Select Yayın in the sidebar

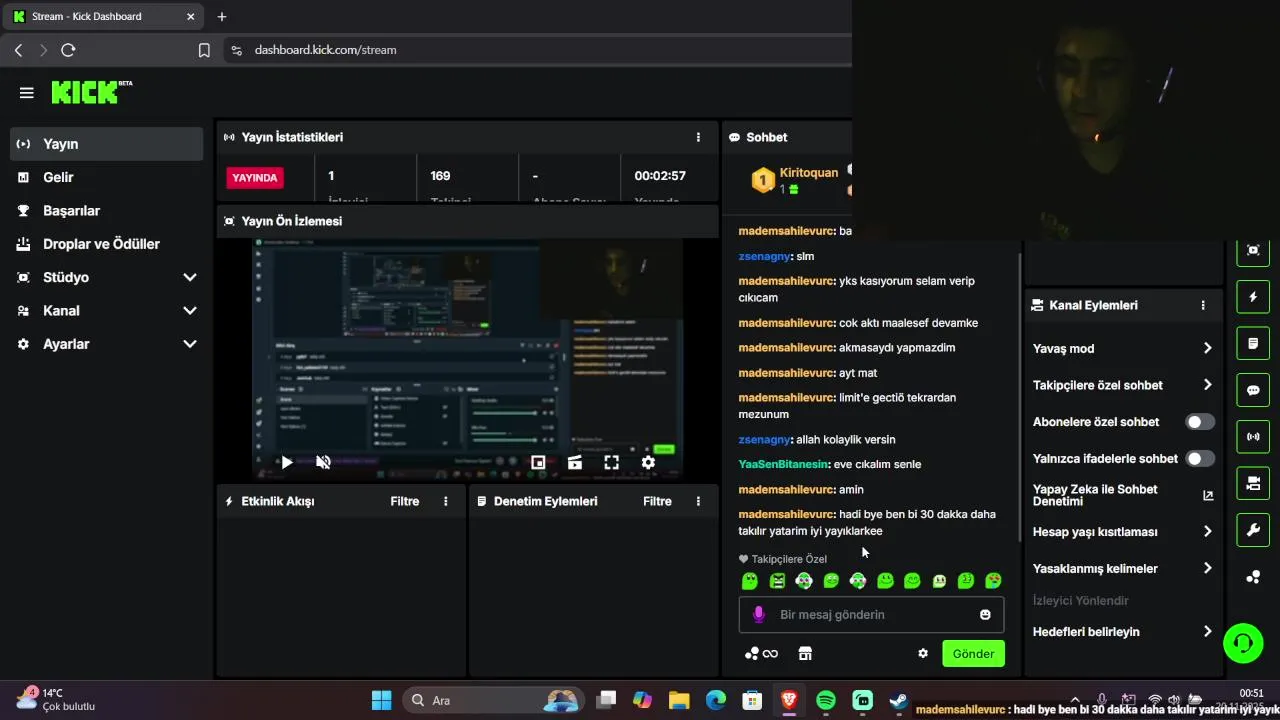107,144
